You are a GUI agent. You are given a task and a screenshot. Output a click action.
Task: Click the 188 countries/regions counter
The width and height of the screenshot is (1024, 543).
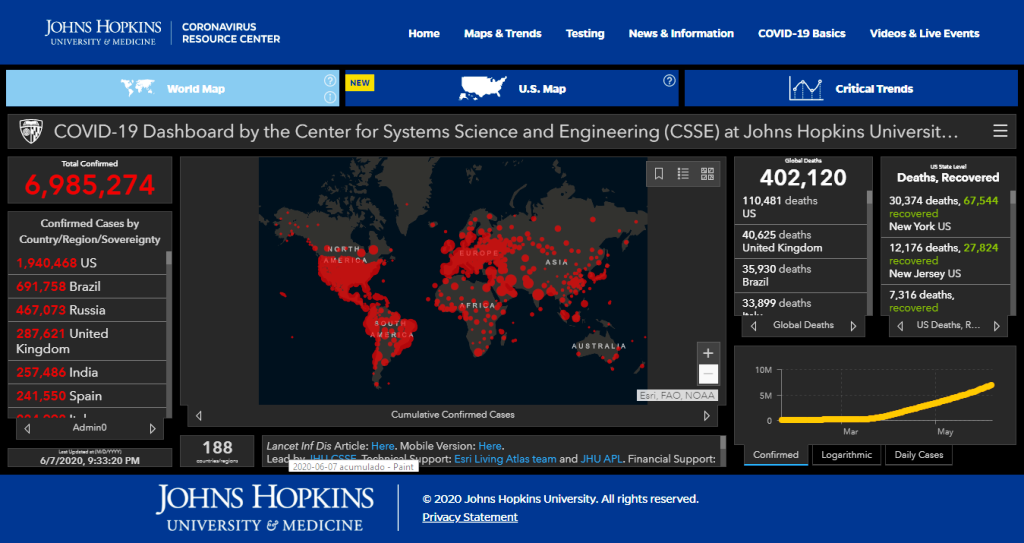(217, 451)
